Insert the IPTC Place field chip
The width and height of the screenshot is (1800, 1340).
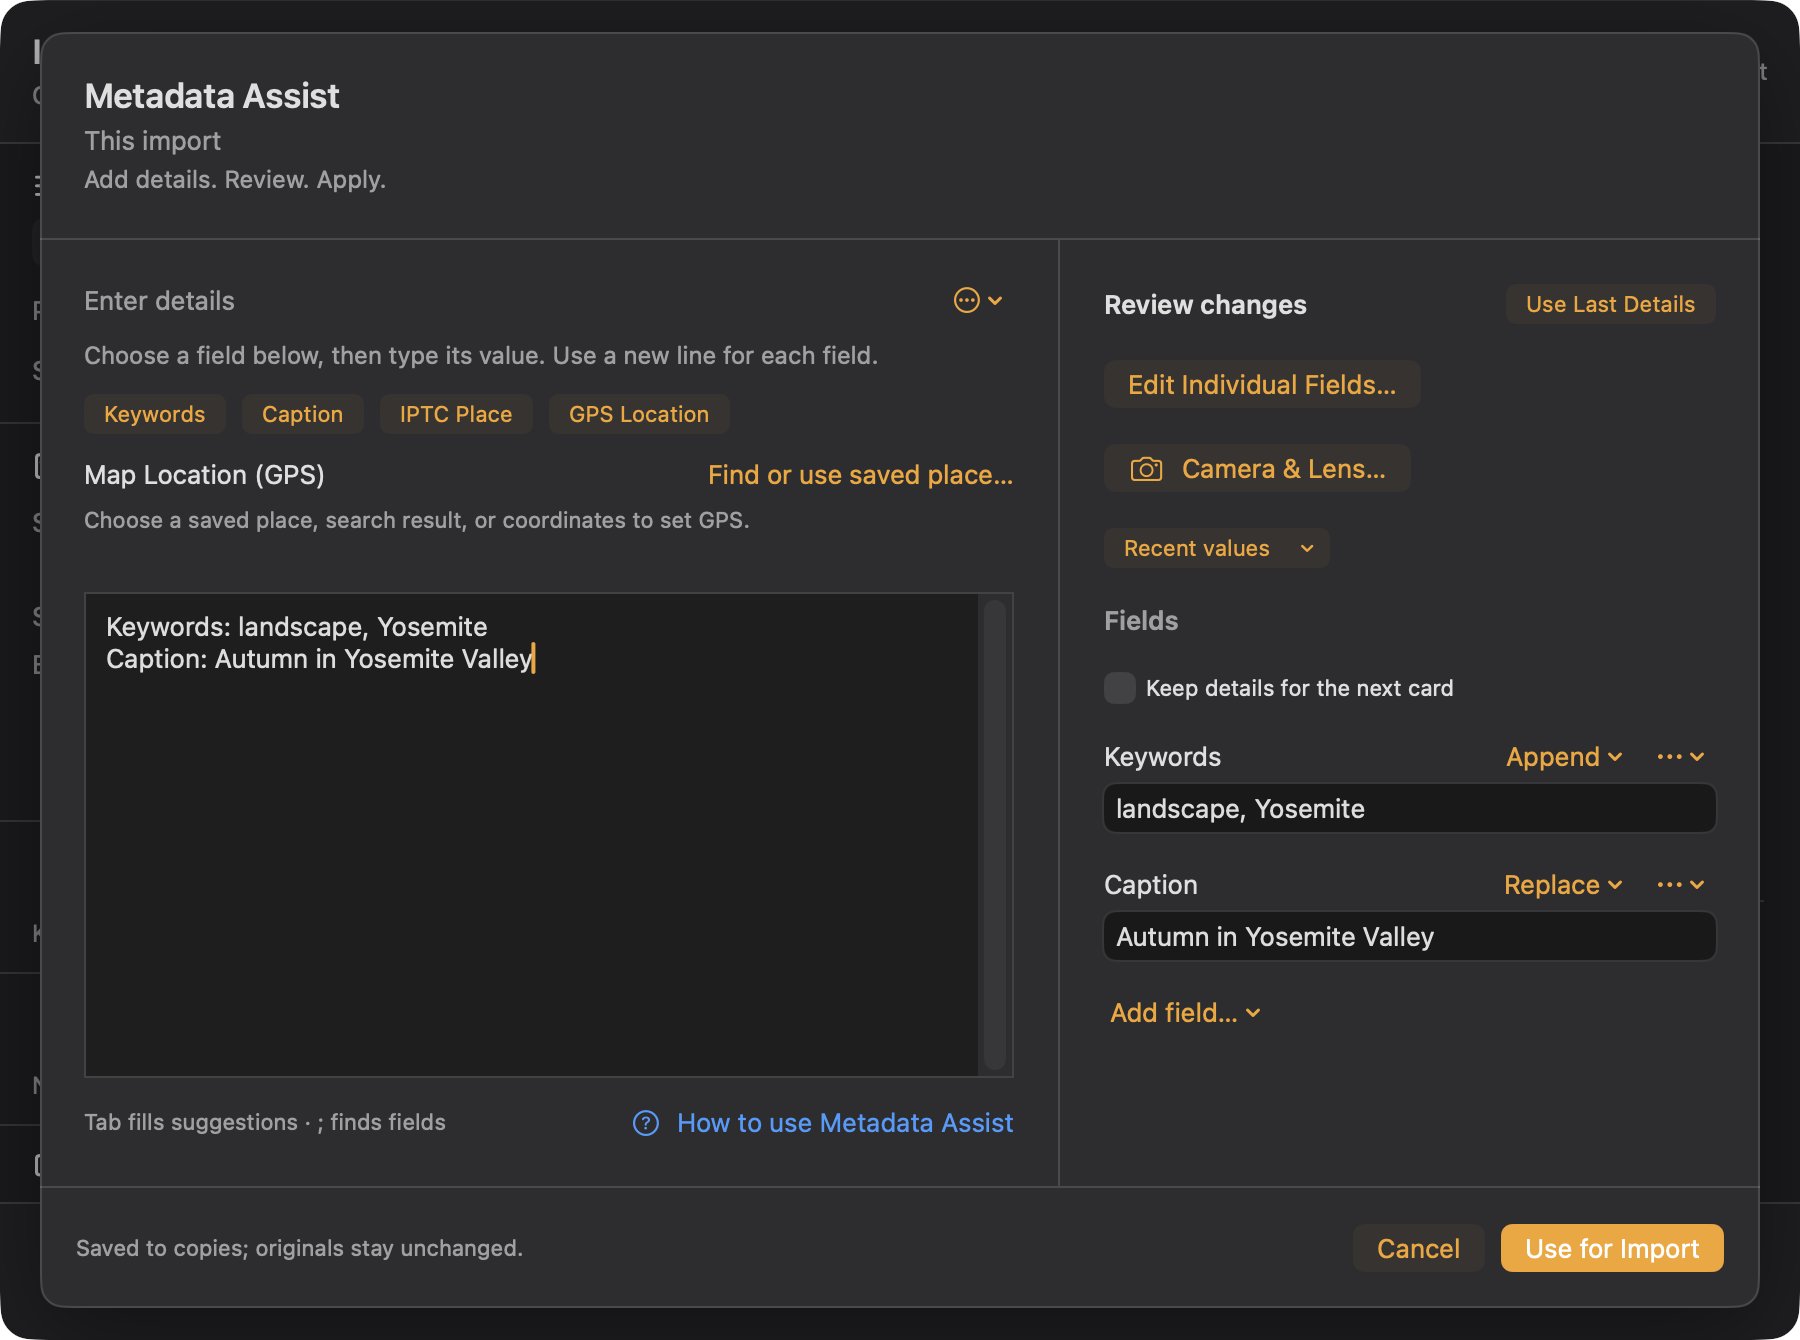pos(456,414)
